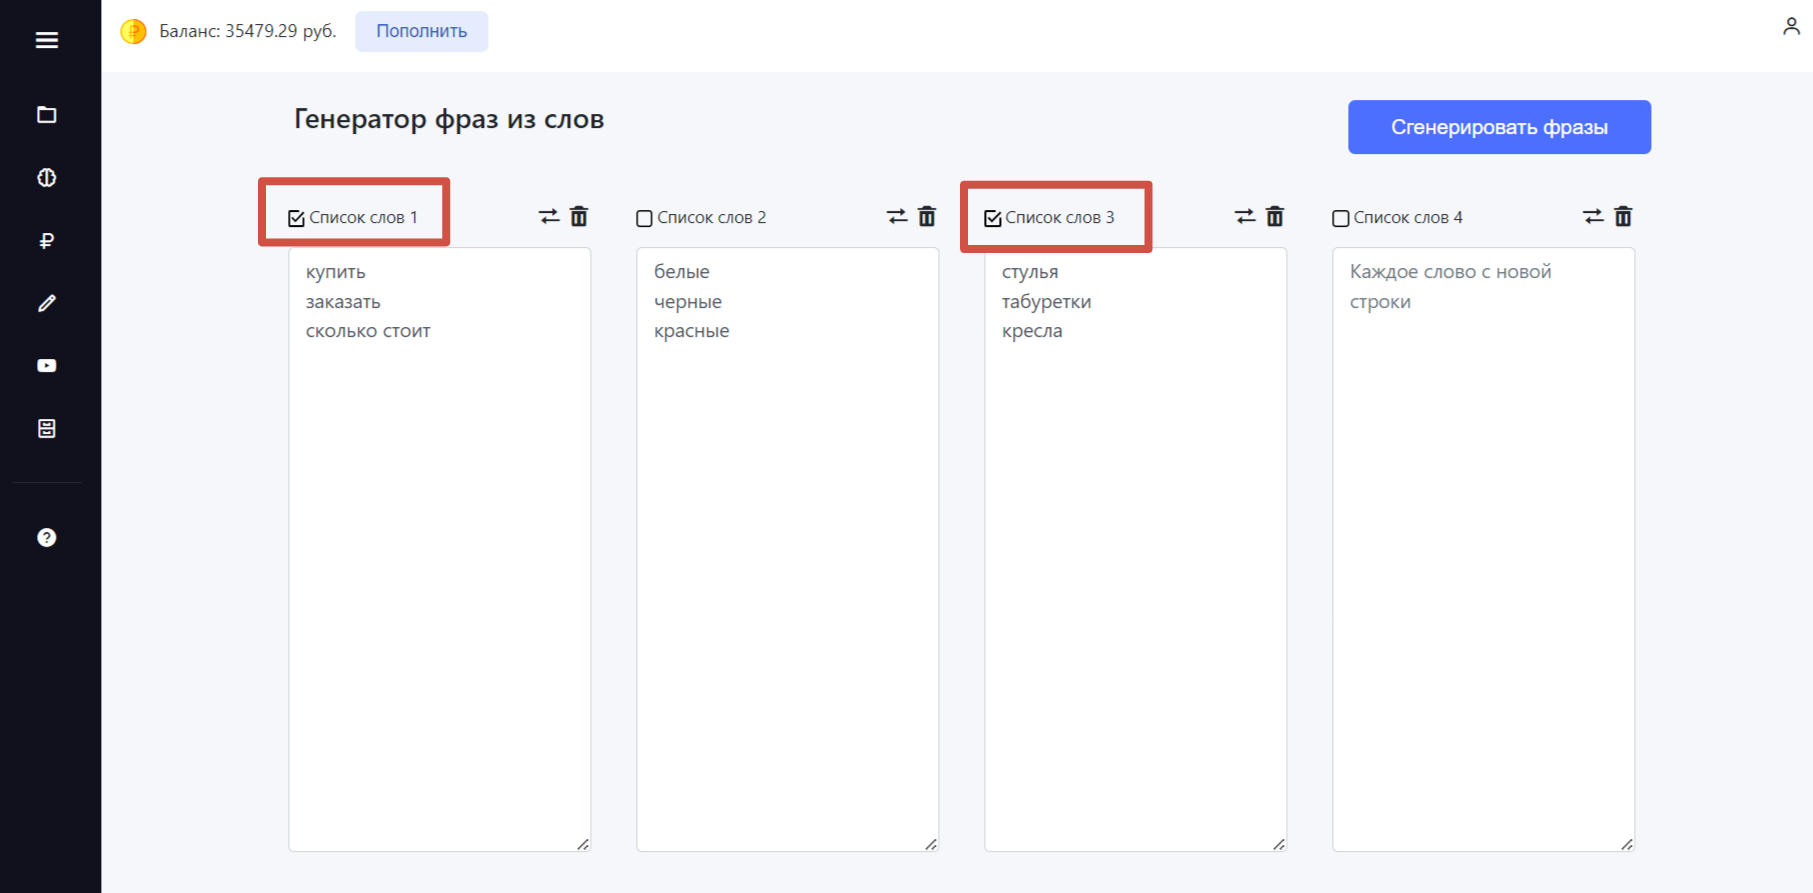Swap word list 2 using arrows icon
The image size is (1813, 893).
click(x=897, y=216)
